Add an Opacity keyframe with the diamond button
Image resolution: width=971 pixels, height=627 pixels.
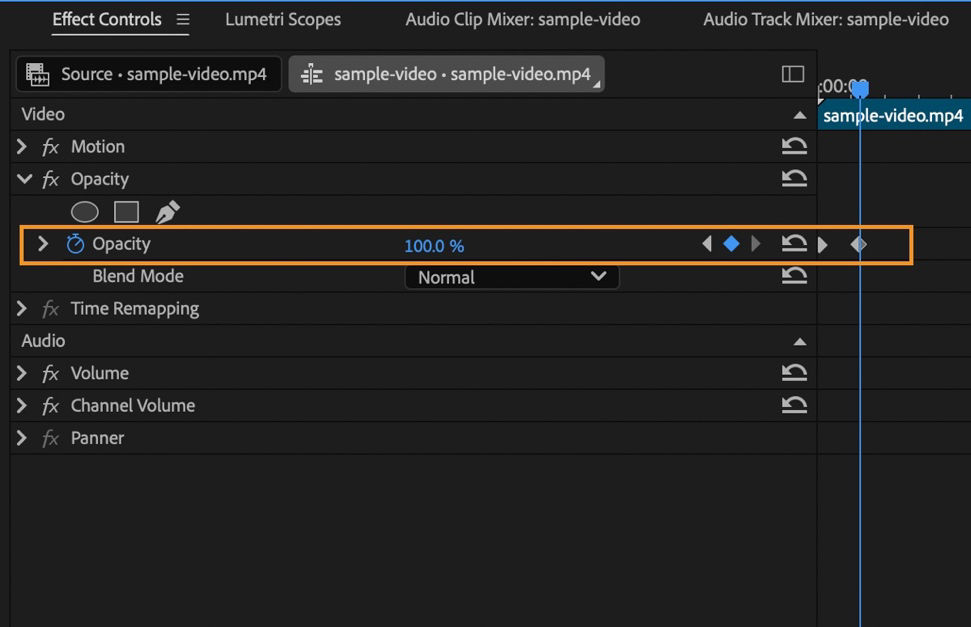pos(731,243)
